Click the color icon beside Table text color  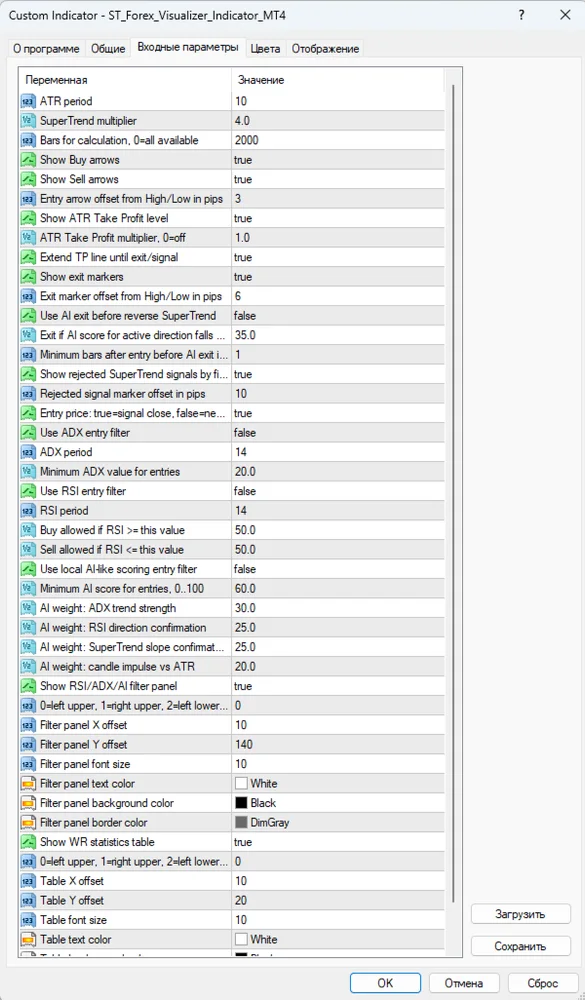(28, 939)
